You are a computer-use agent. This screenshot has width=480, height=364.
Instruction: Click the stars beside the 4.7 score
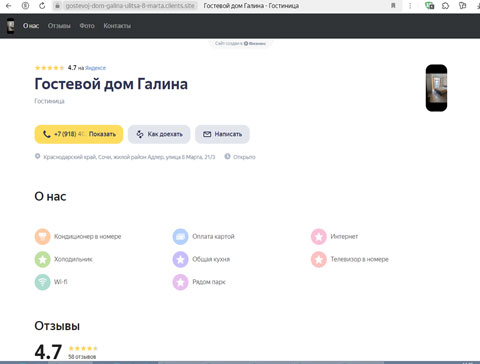[83, 348]
